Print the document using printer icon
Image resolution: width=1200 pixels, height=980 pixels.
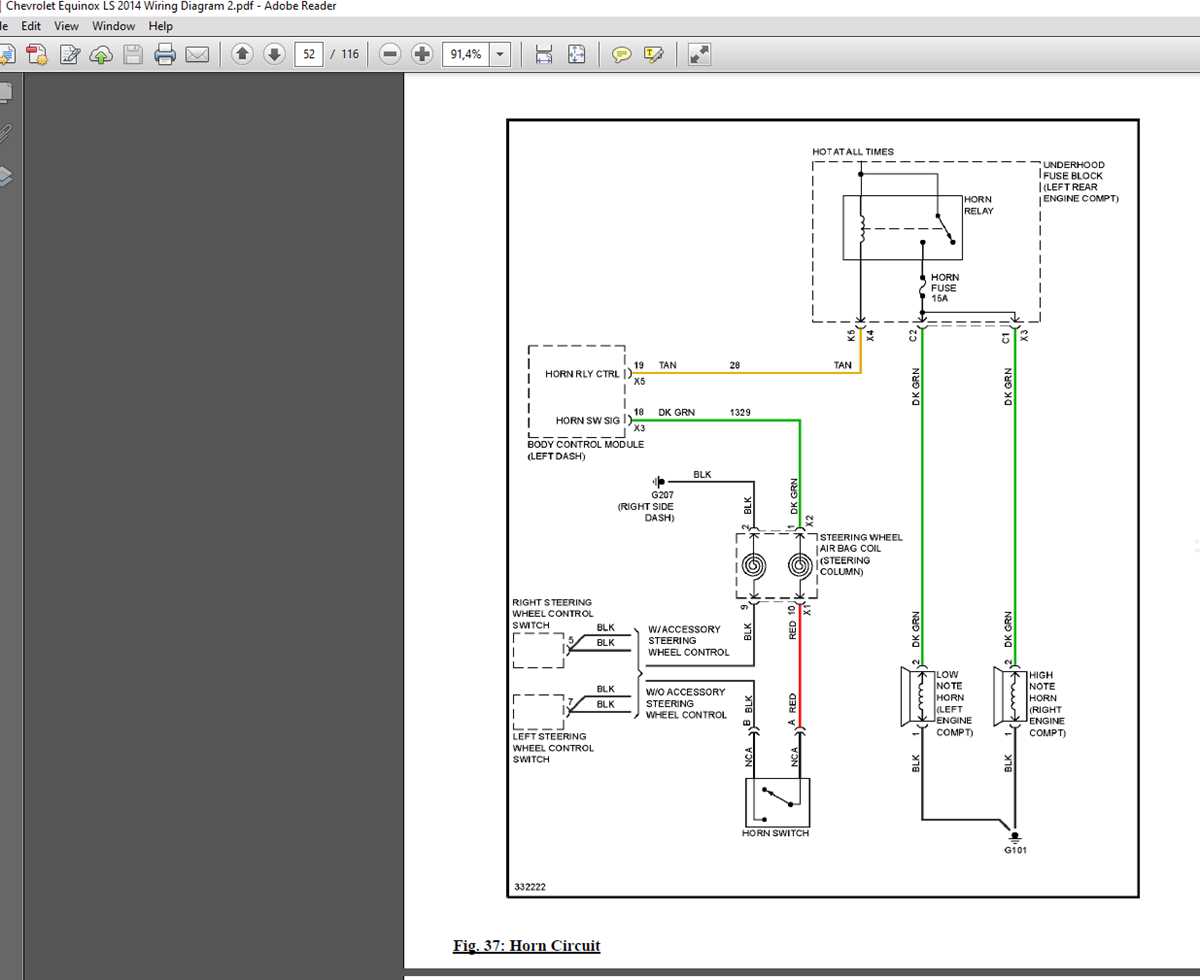point(165,54)
